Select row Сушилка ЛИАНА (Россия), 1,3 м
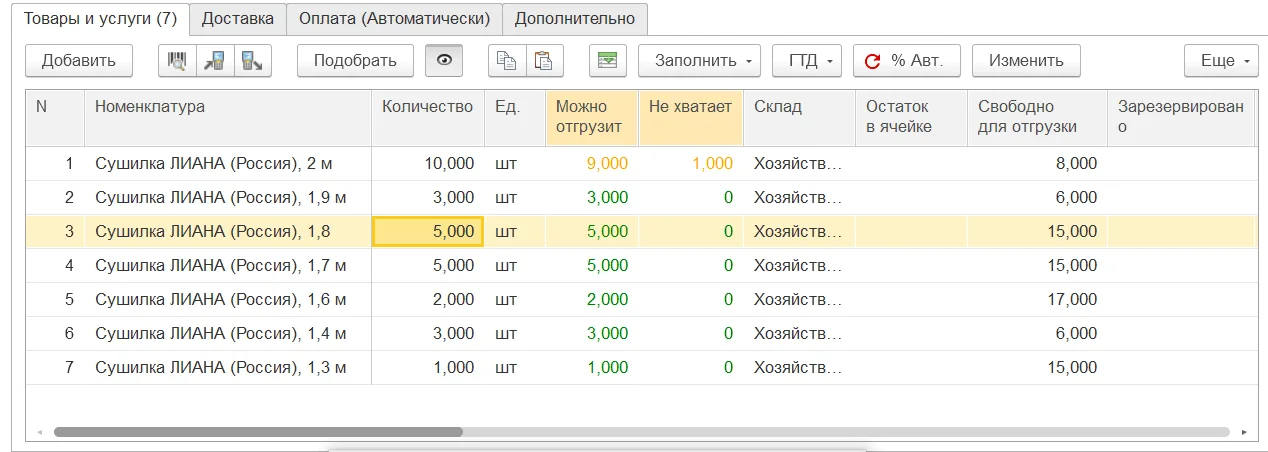Viewport: 1268px width, 452px height. tap(640, 367)
